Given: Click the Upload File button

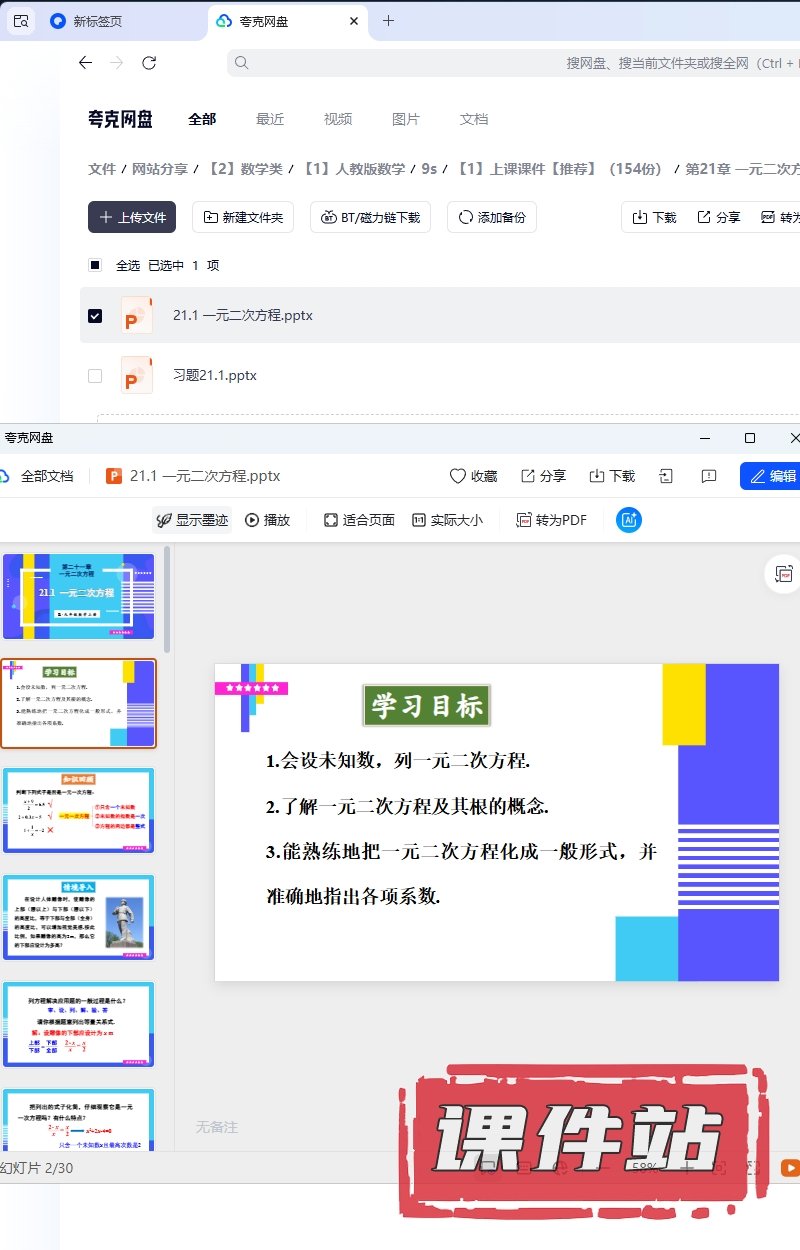Looking at the screenshot, I should point(132,217).
